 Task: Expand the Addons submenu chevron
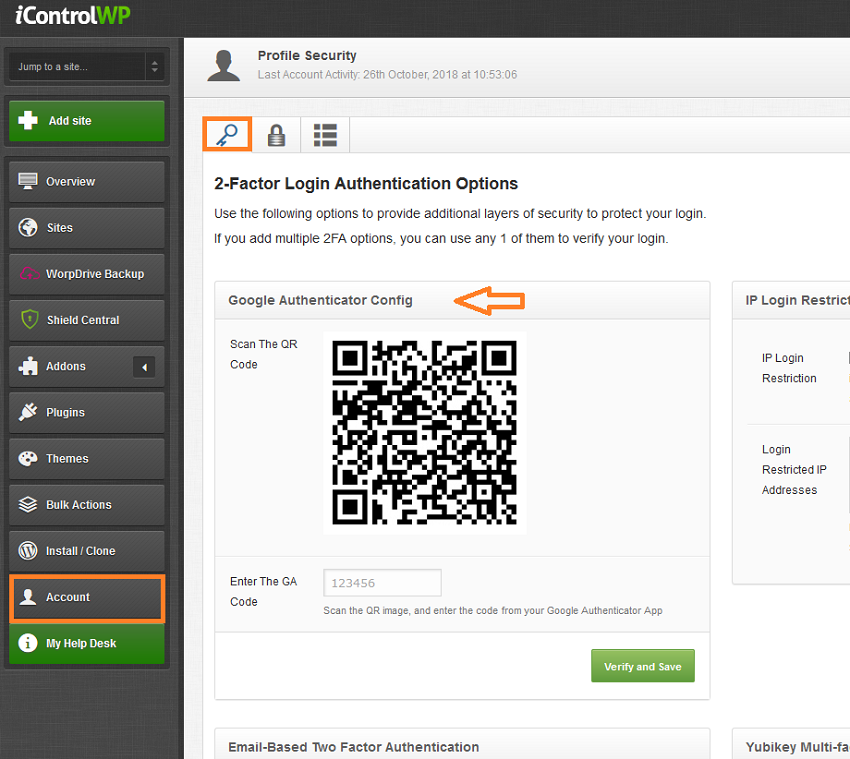144,366
